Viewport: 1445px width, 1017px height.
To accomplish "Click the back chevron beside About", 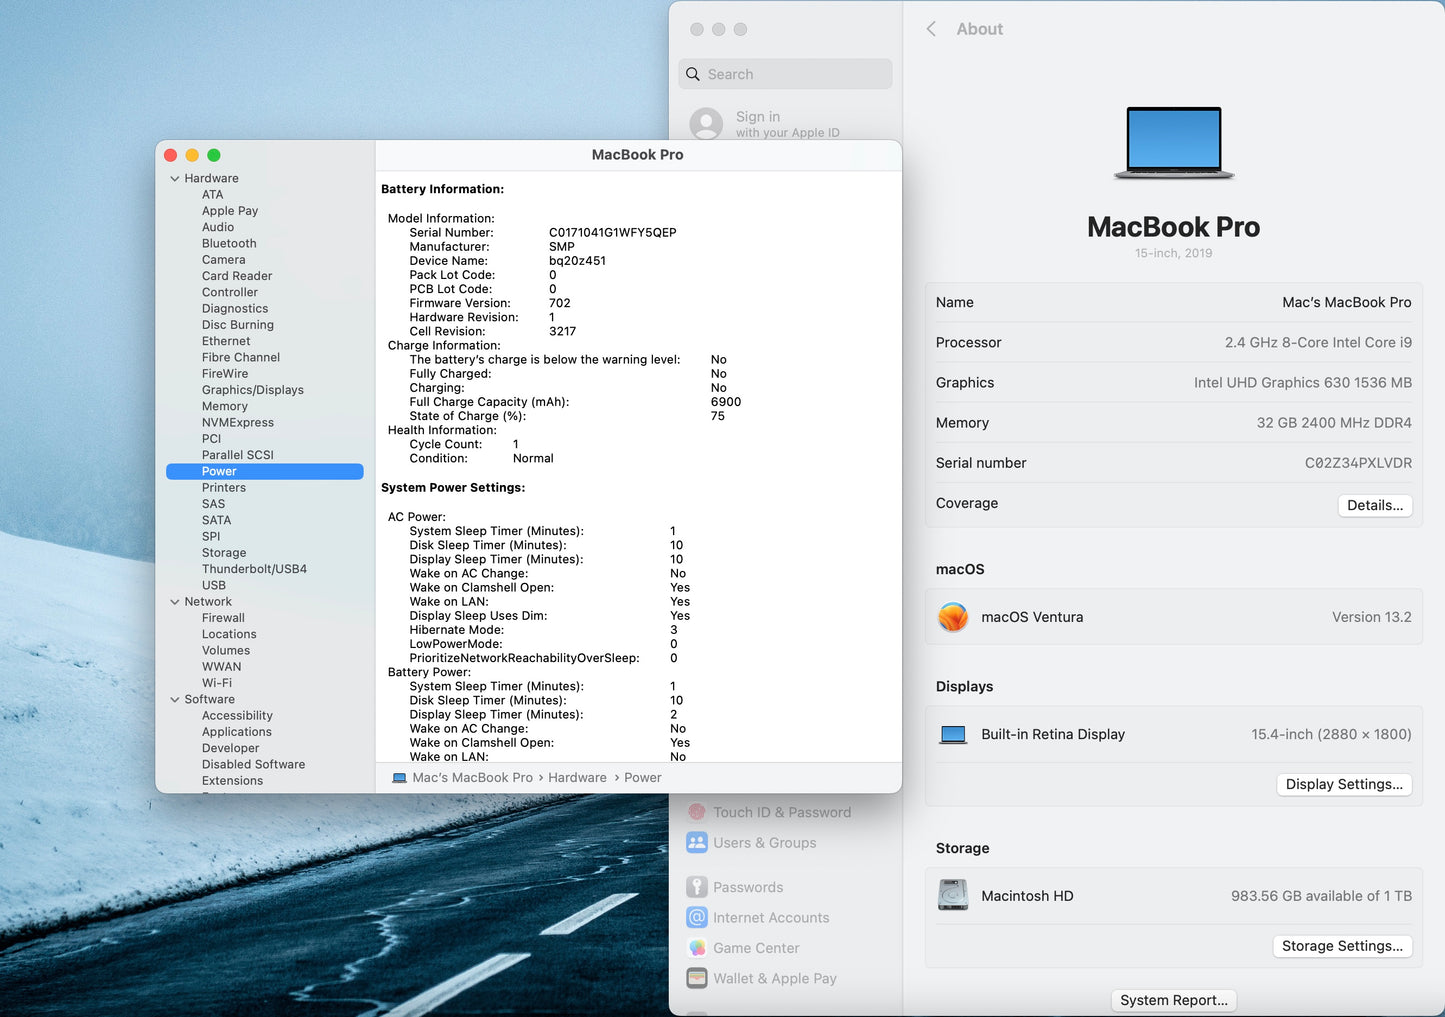I will (931, 29).
